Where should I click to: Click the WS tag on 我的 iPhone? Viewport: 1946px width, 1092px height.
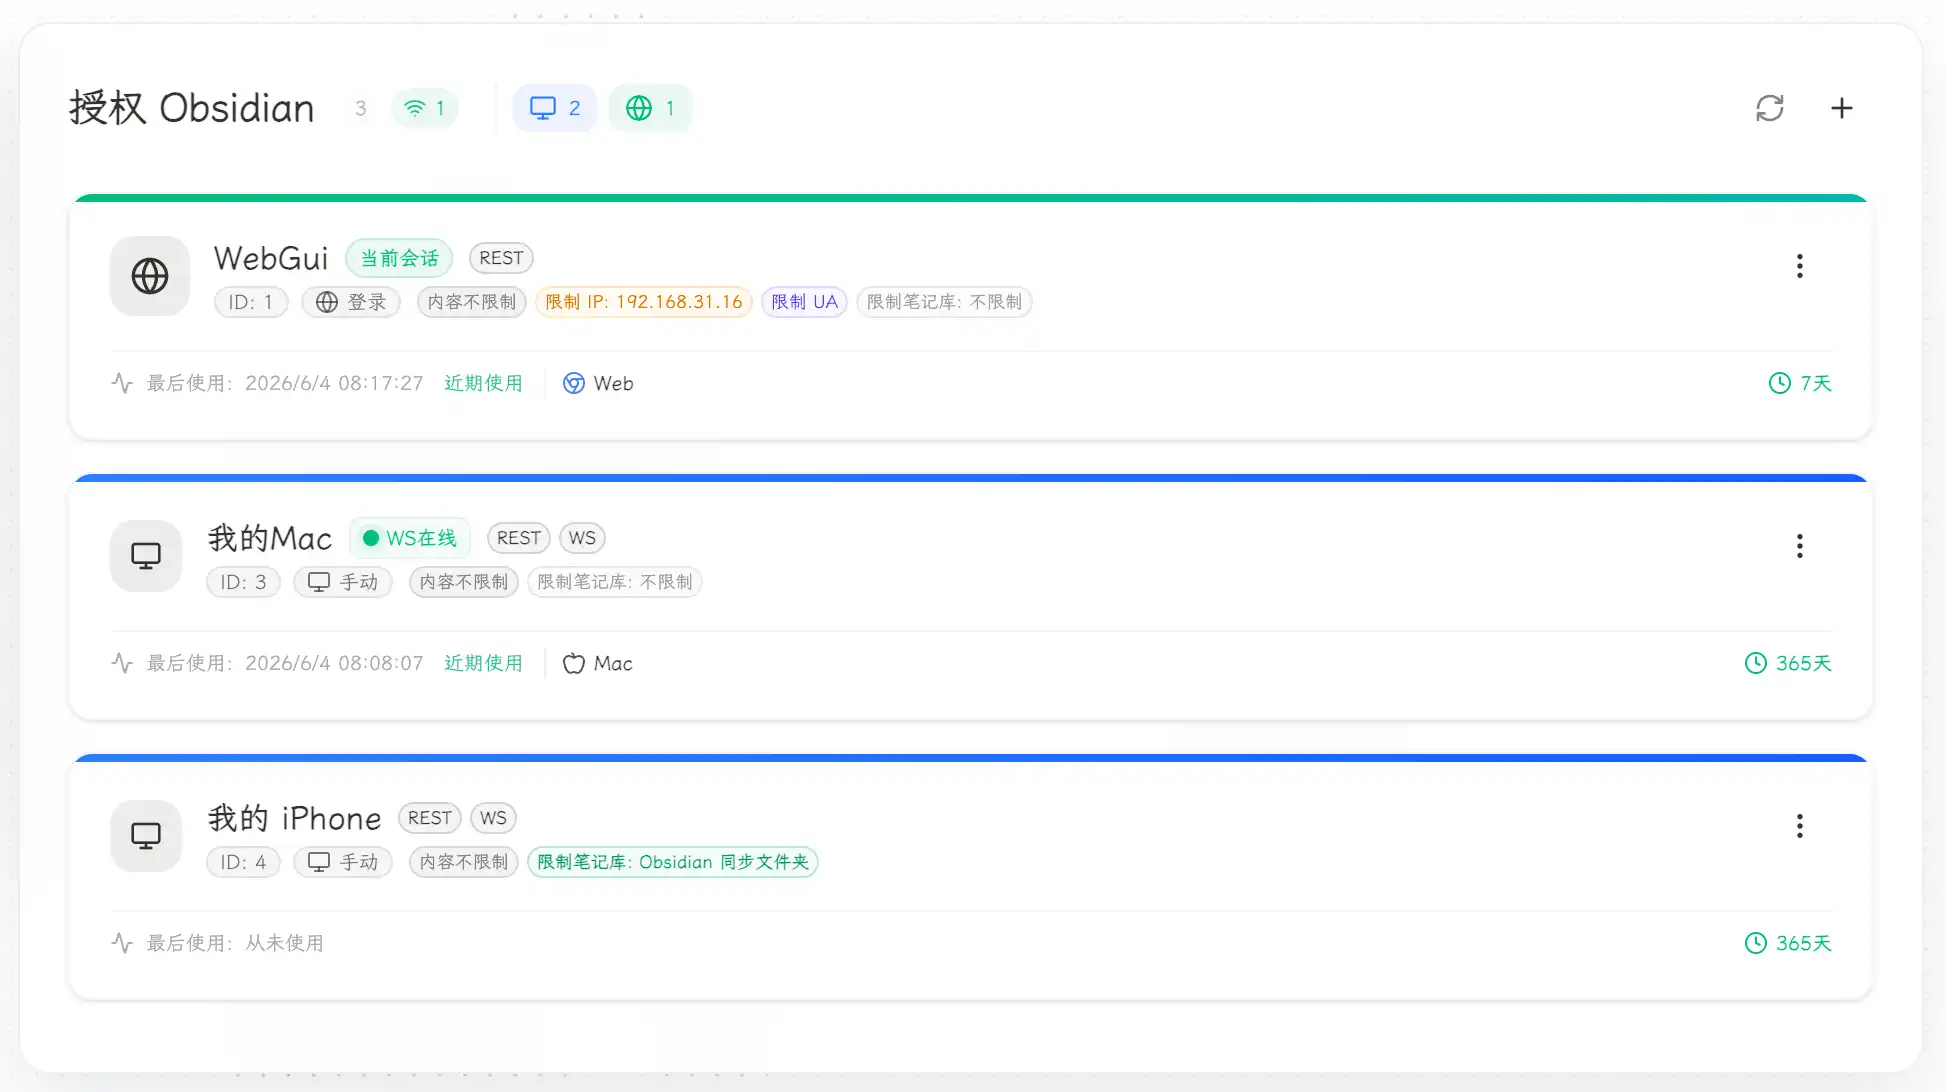click(x=493, y=818)
